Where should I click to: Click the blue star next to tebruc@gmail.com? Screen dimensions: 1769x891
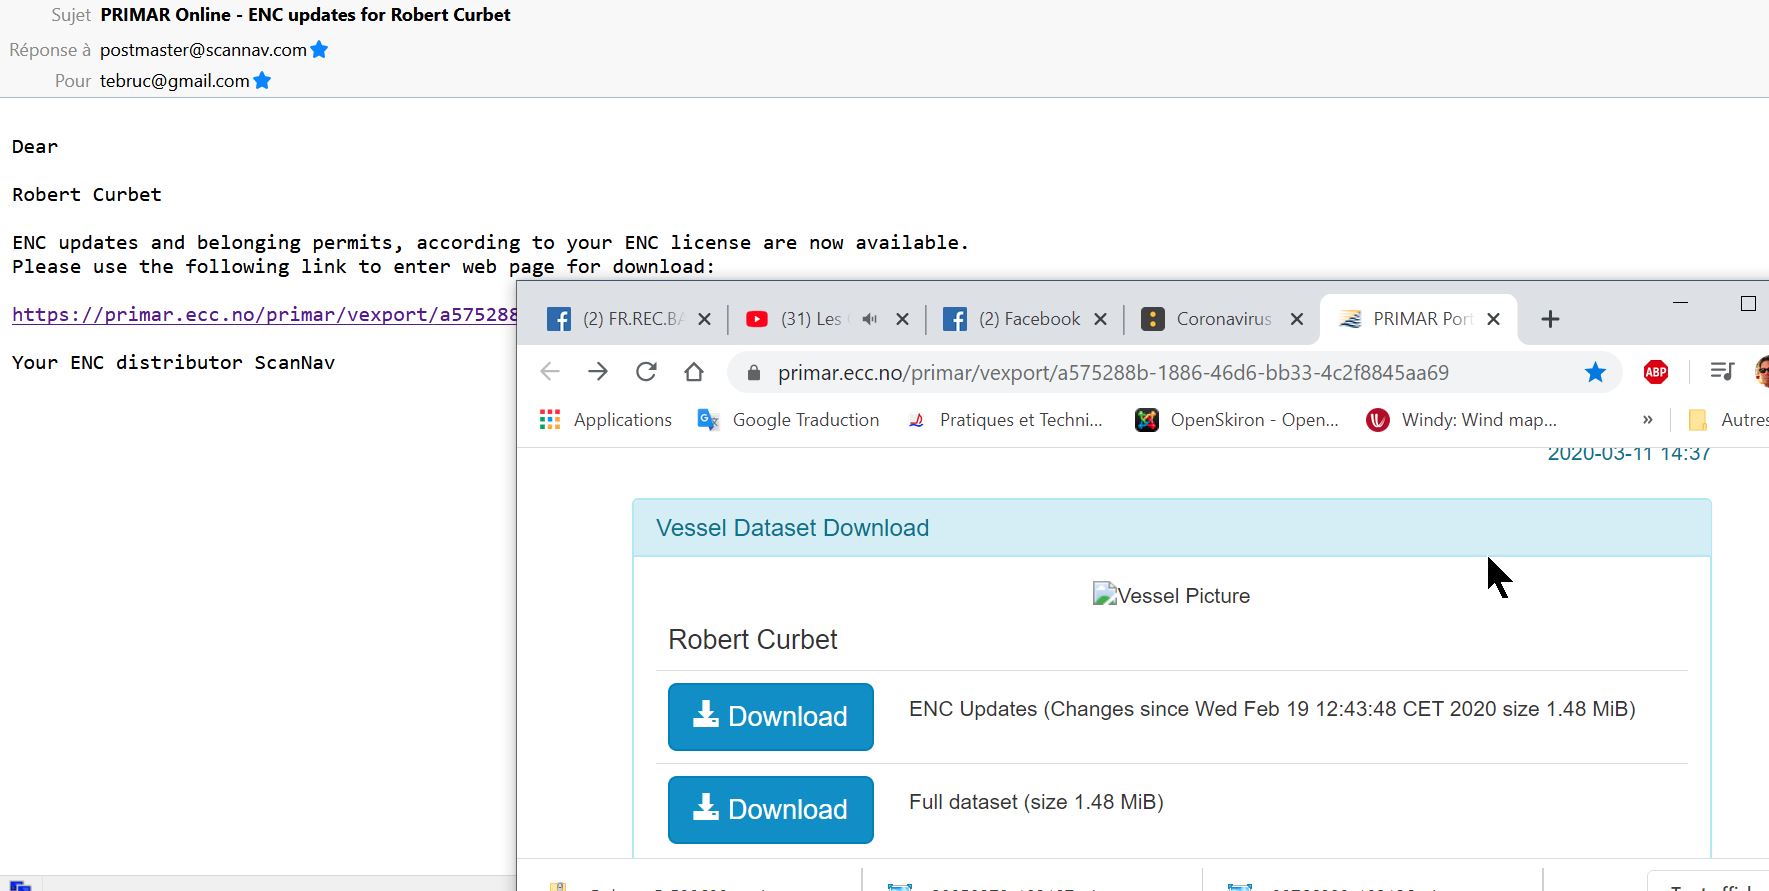click(262, 80)
